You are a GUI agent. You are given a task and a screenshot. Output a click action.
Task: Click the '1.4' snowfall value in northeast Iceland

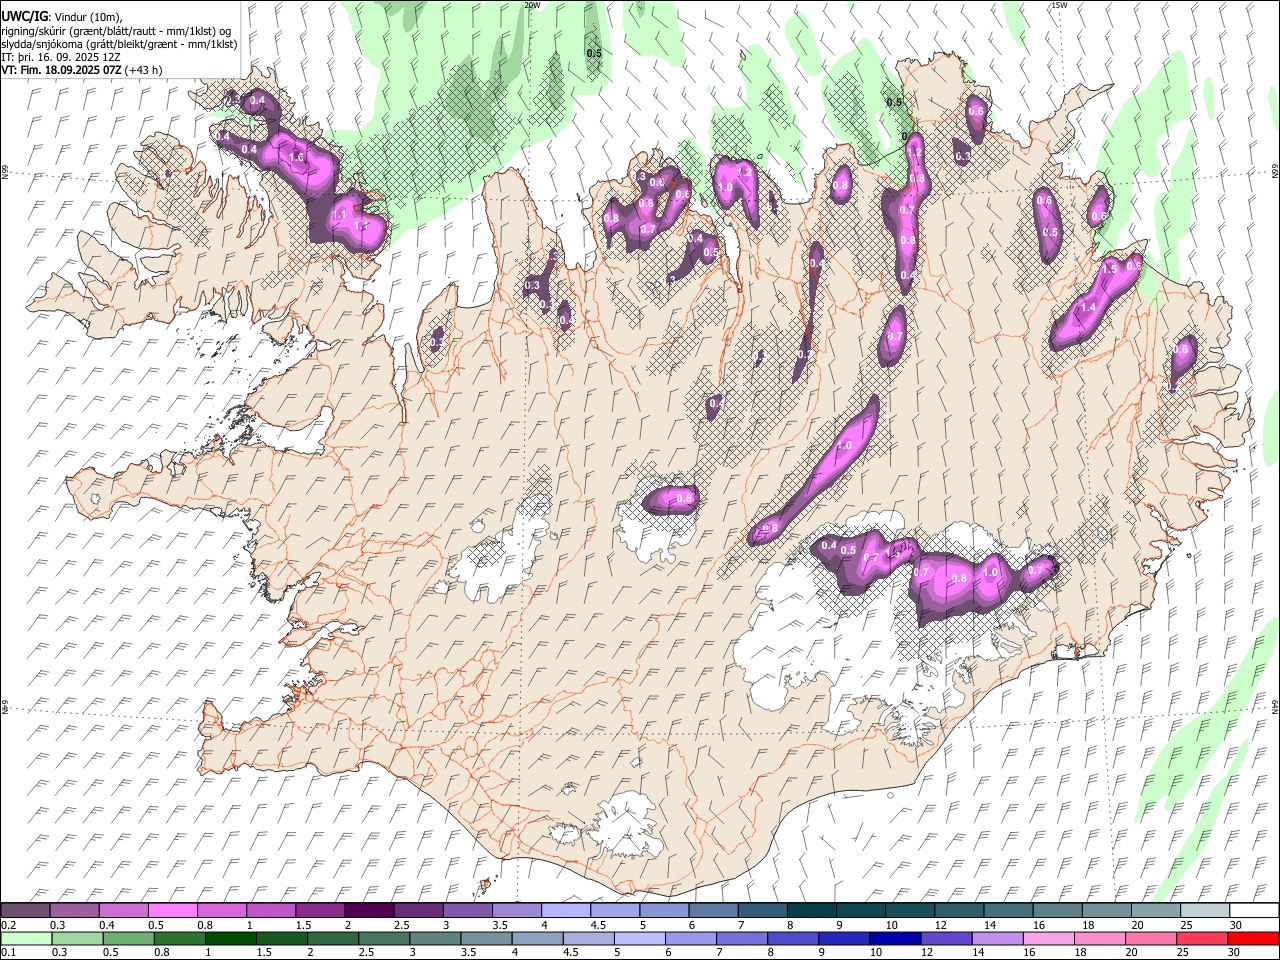1089,308
